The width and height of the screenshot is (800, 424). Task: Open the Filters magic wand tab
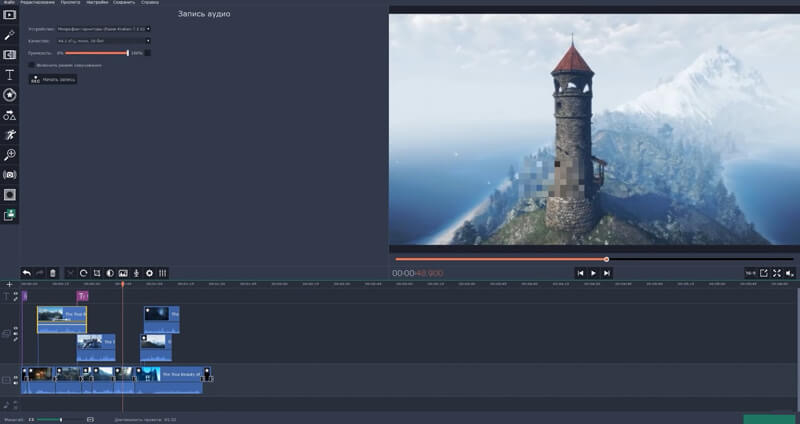9,35
